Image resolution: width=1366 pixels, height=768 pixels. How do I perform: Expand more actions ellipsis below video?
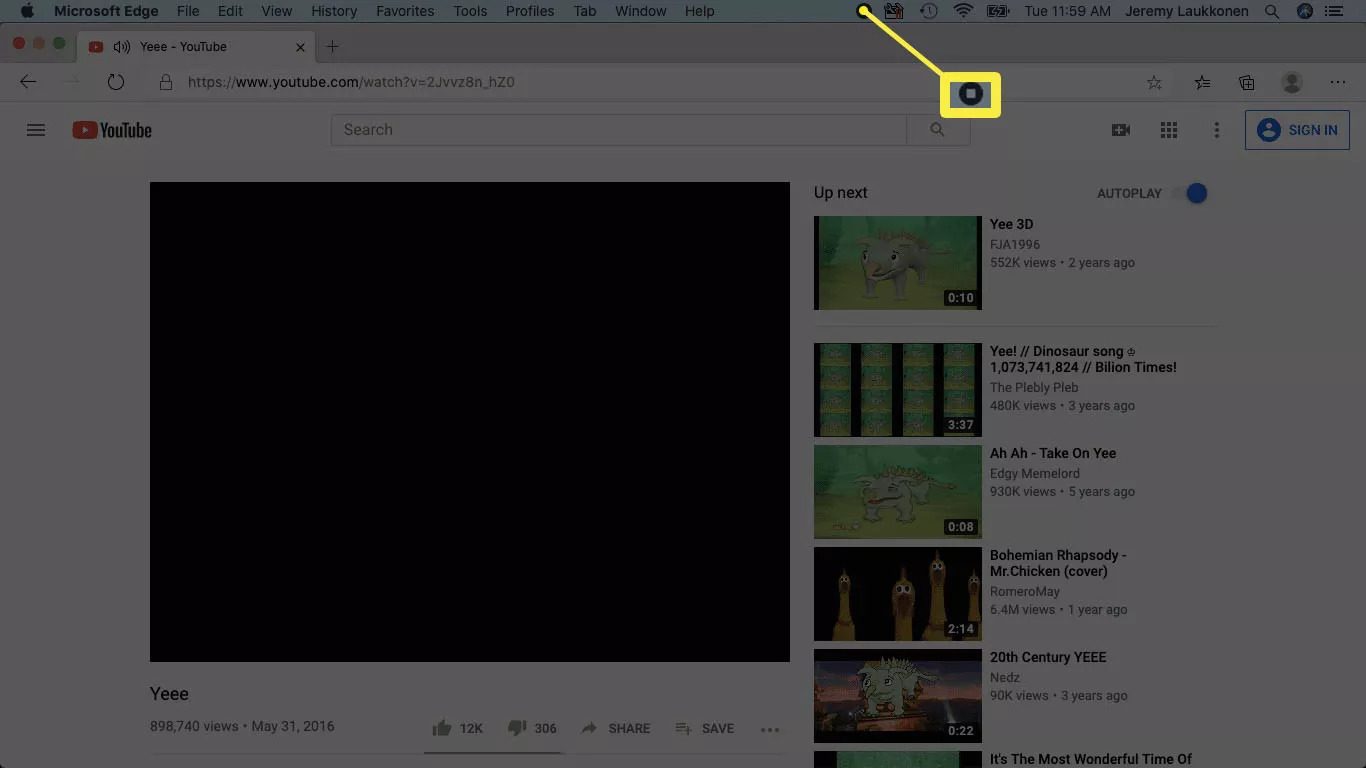pyautogui.click(x=769, y=730)
